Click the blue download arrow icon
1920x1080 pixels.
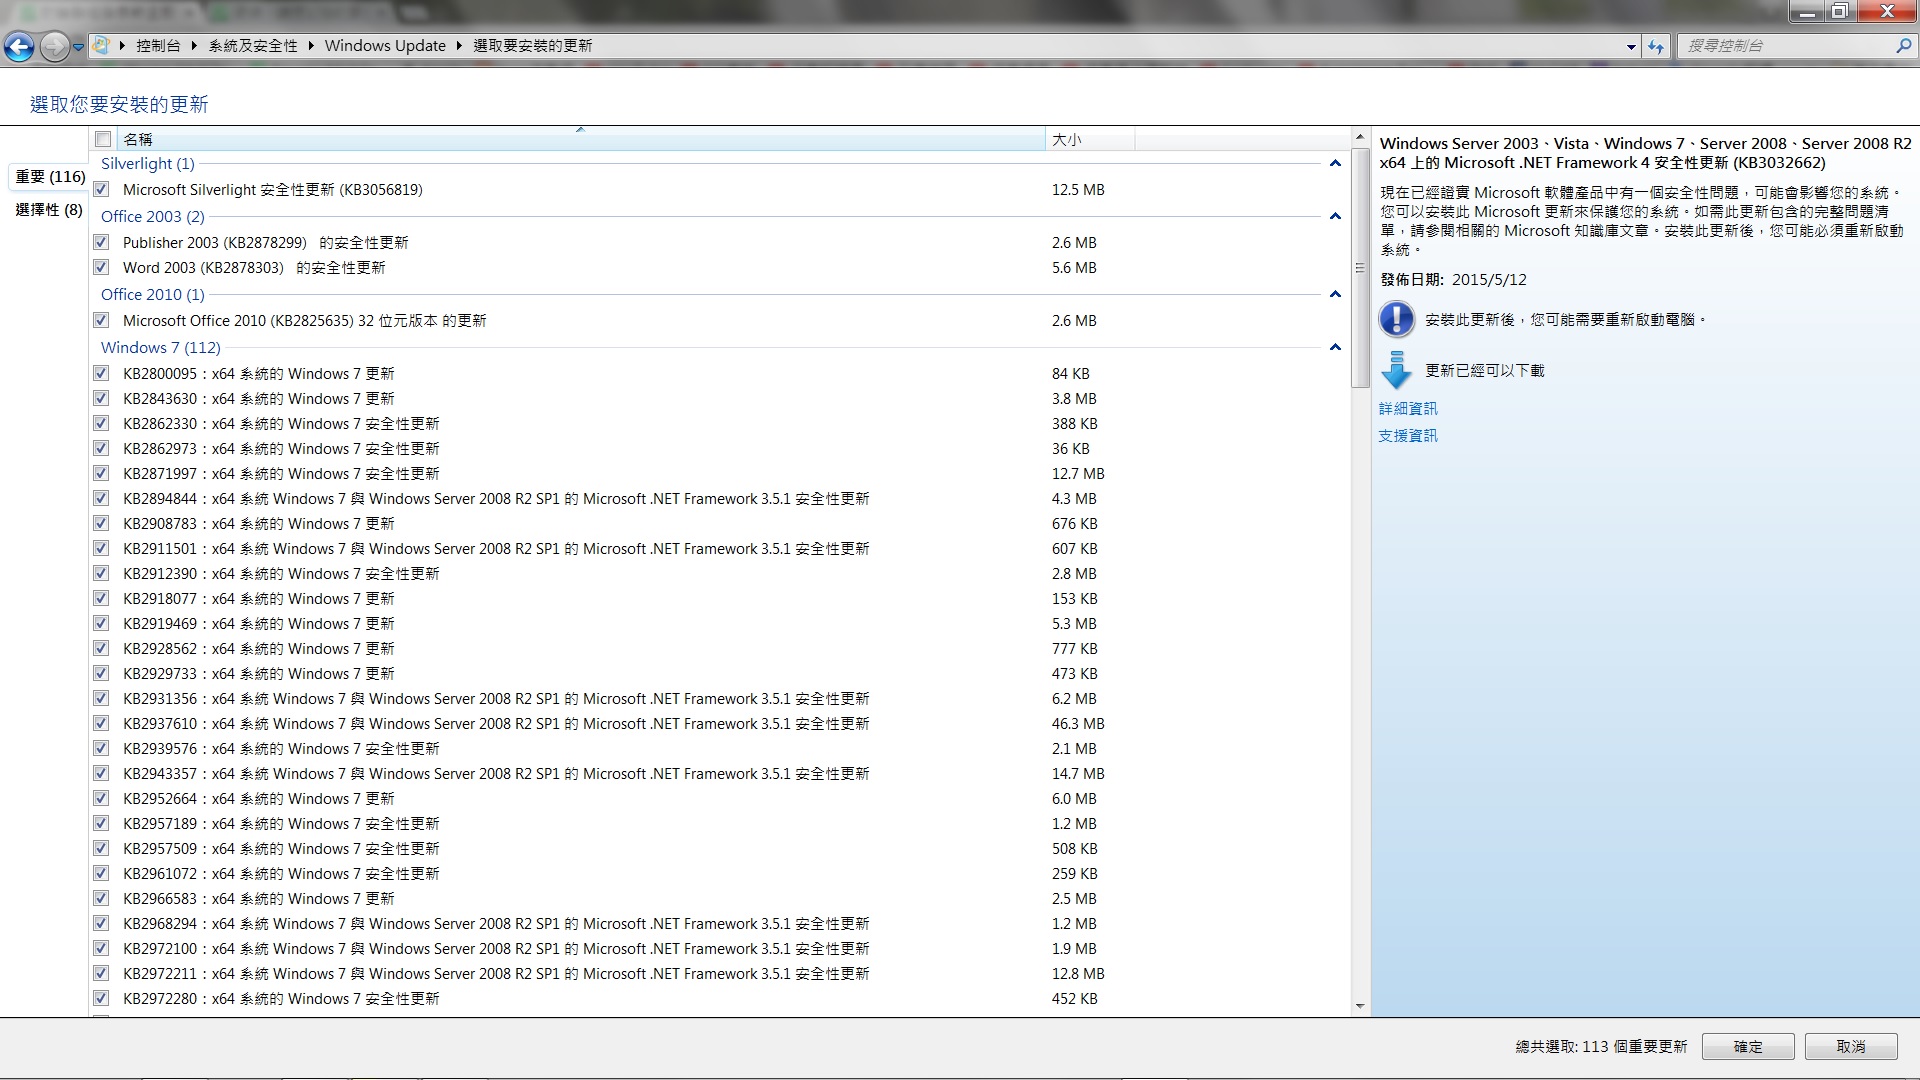coord(1396,370)
